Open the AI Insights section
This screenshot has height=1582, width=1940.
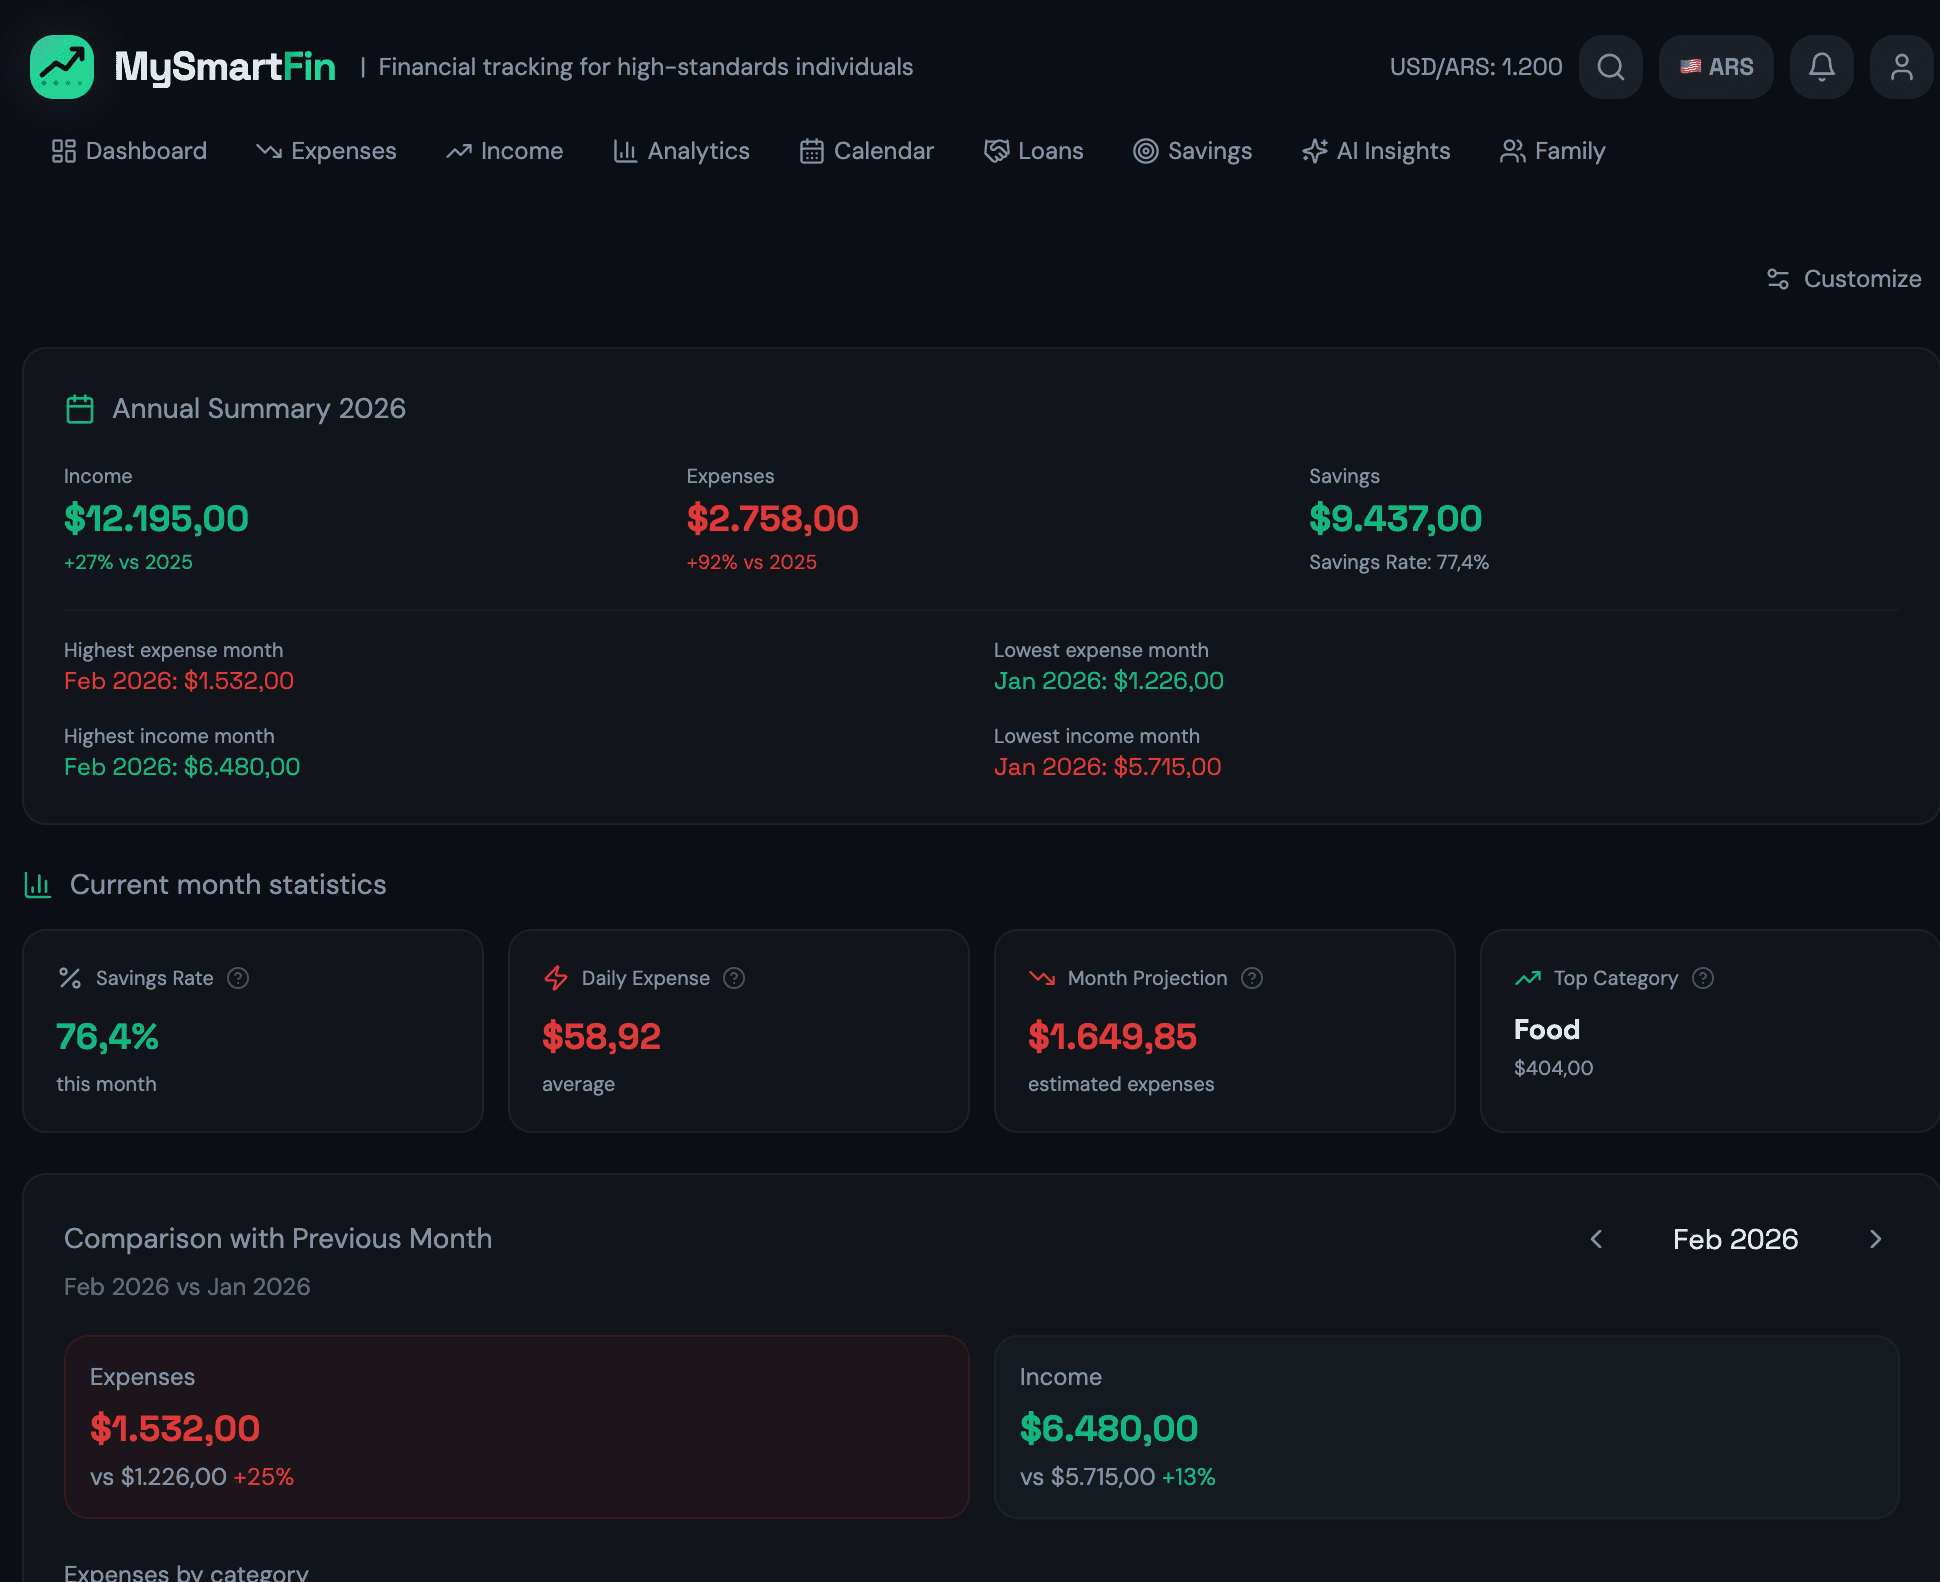1375,151
